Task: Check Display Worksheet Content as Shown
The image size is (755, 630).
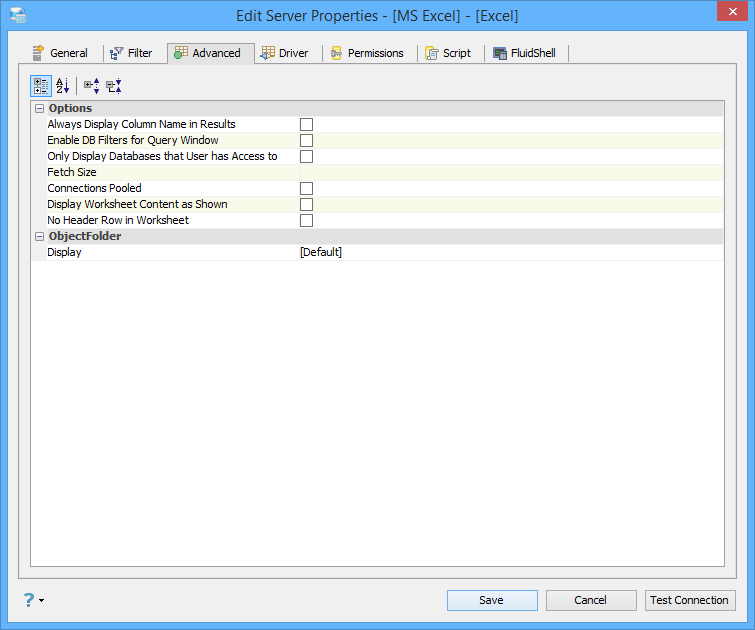Action: pyautogui.click(x=306, y=204)
